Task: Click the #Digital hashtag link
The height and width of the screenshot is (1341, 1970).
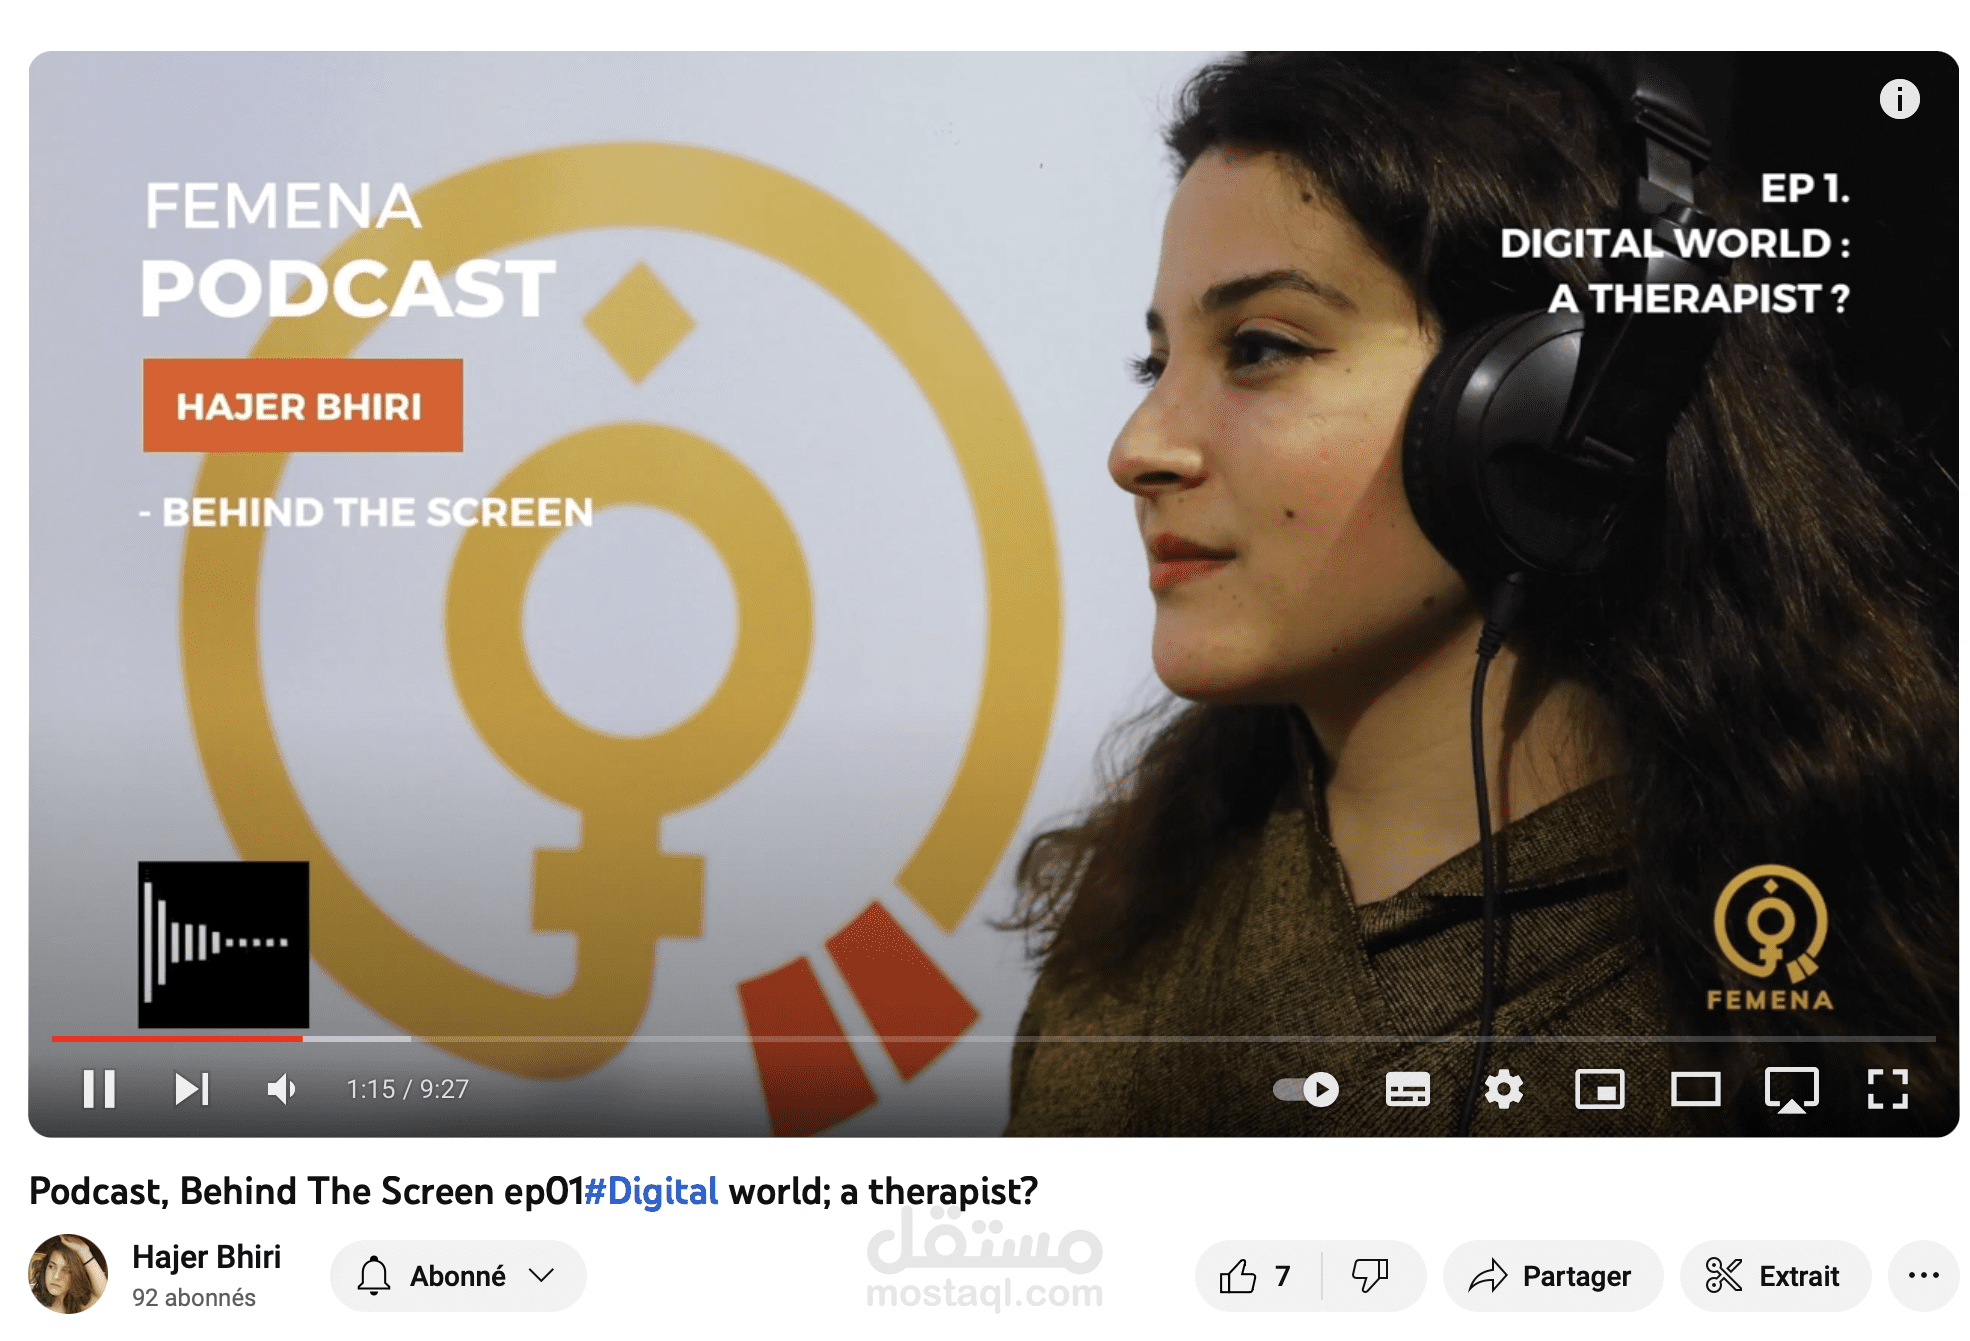Action: click(x=651, y=1191)
